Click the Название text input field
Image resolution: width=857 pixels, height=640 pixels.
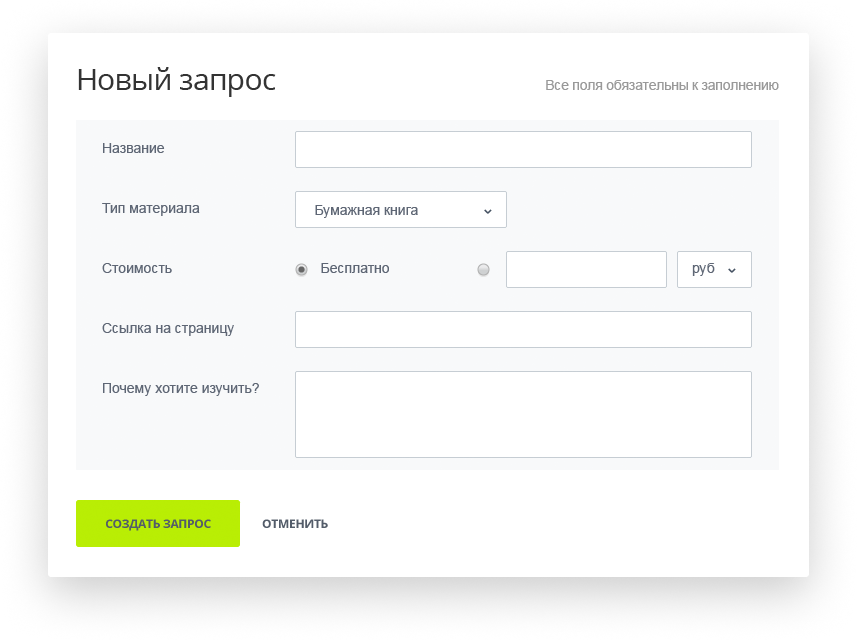[523, 149]
